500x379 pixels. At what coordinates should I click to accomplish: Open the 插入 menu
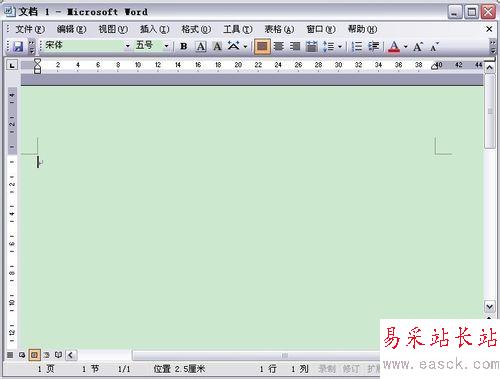pos(154,29)
